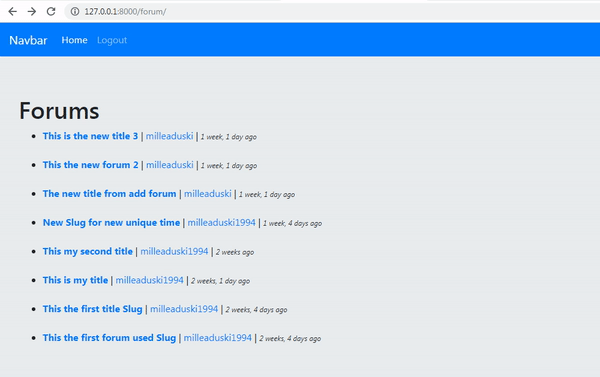Click '1 week, 4 days ago' timestamp
The image size is (600, 377).
tap(292, 224)
